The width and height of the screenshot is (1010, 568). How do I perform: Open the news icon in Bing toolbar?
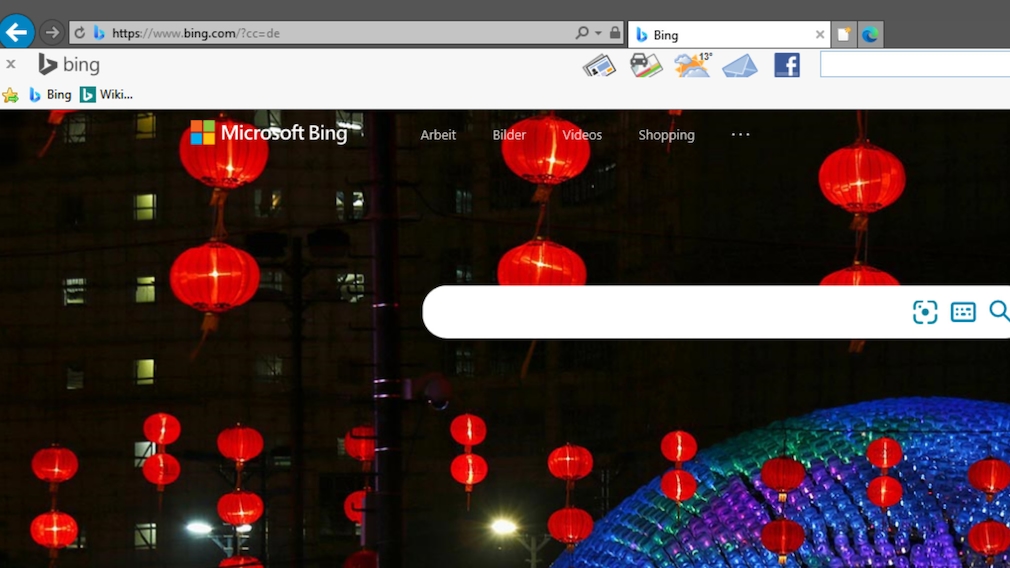coord(599,66)
